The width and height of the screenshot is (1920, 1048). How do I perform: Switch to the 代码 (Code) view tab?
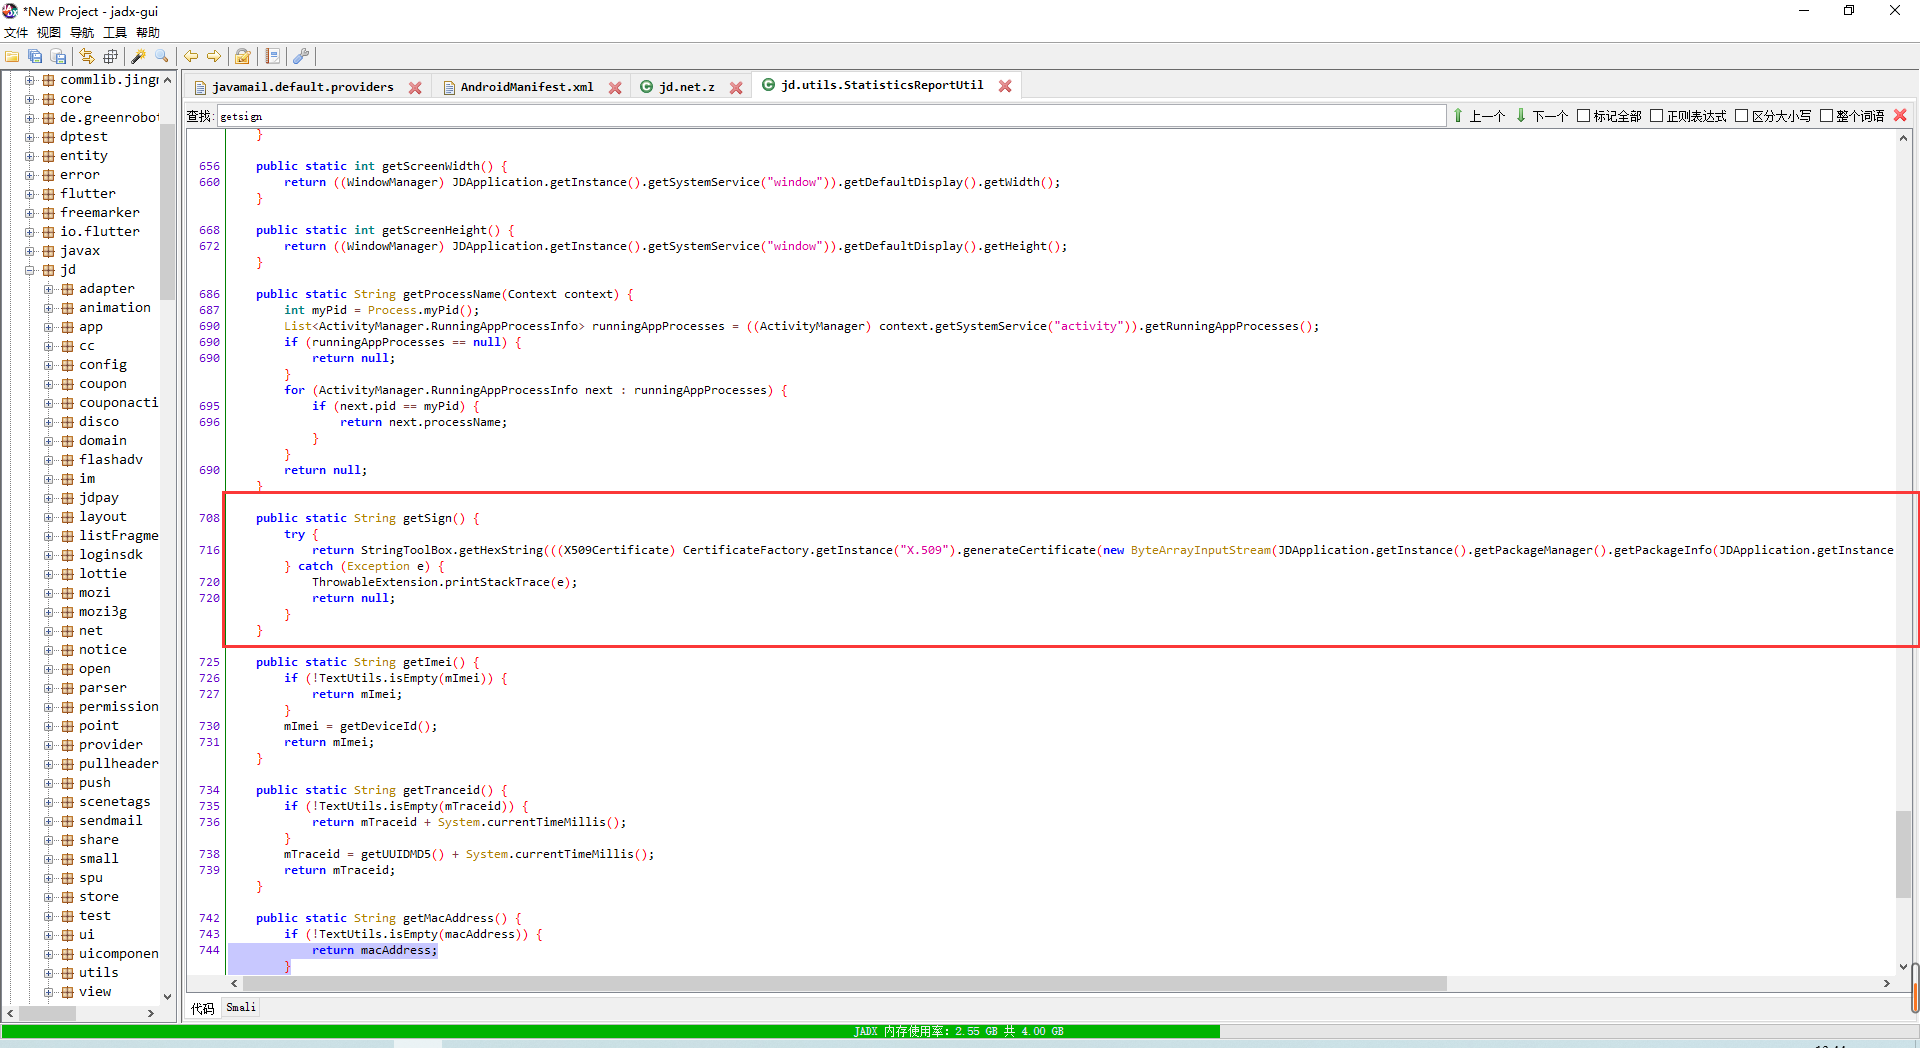[203, 1008]
